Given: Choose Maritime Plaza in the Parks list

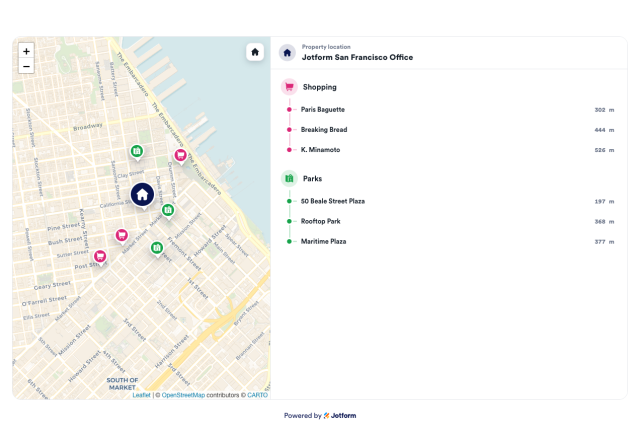Looking at the screenshot, I should pyautogui.click(x=323, y=242).
